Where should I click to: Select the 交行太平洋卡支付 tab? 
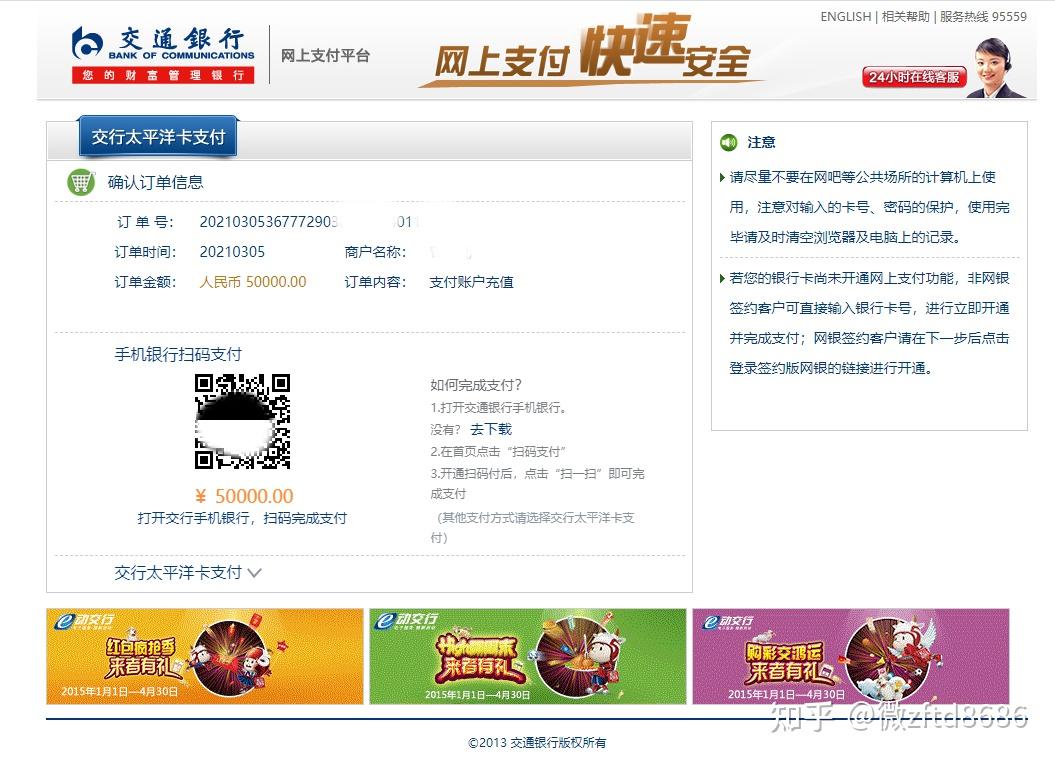pos(158,137)
